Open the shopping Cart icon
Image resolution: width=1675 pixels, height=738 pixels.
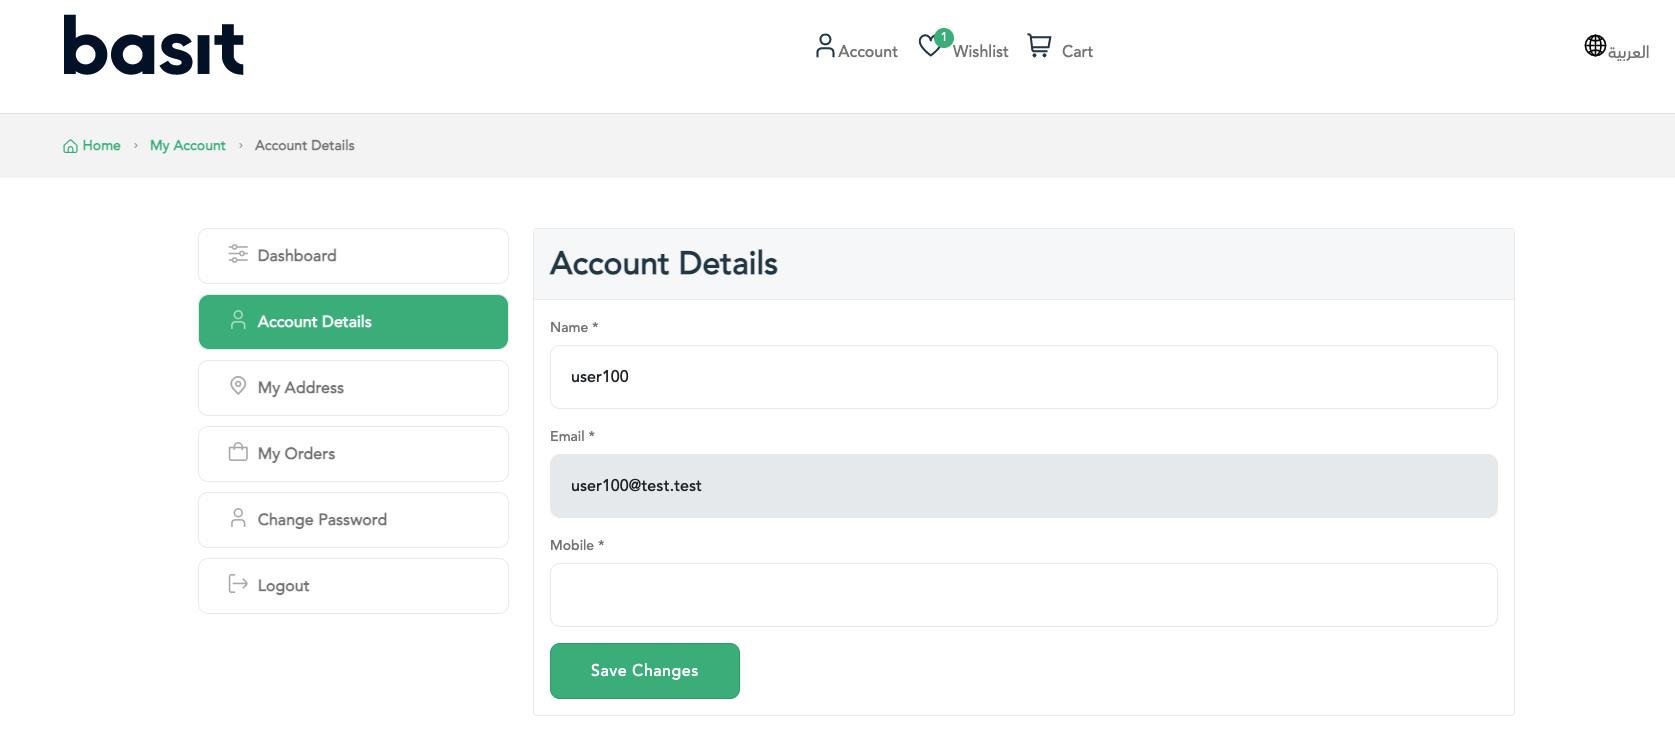[1039, 46]
